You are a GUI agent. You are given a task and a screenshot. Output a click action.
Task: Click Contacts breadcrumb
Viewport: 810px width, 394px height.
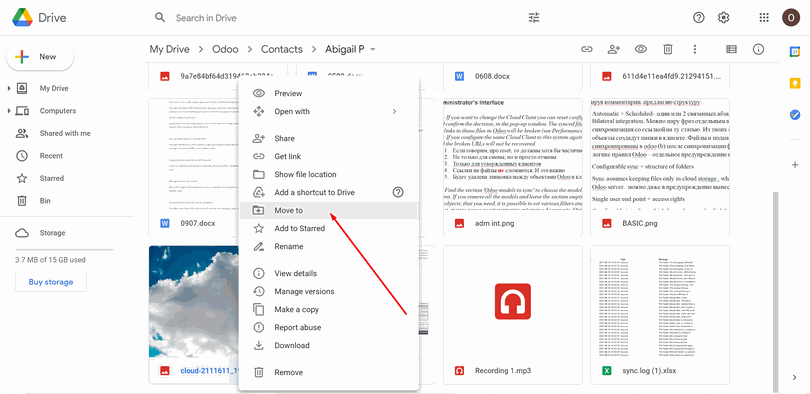coord(282,49)
